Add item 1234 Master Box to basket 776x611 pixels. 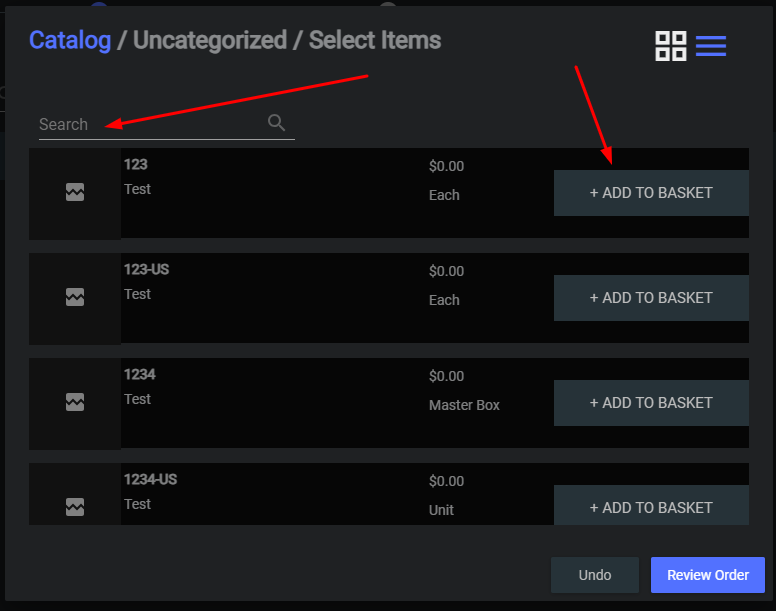tap(651, 403)
